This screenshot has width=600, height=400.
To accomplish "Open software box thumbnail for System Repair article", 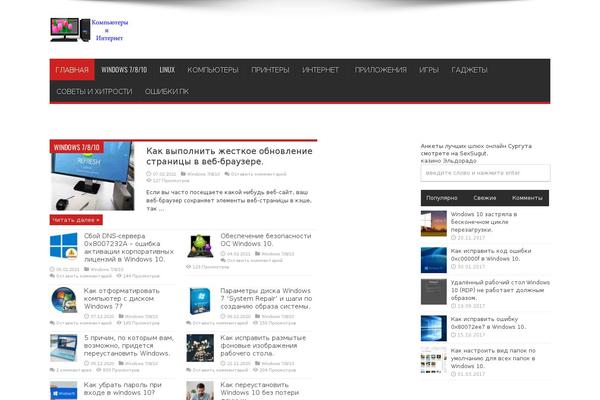I will 200,301.
